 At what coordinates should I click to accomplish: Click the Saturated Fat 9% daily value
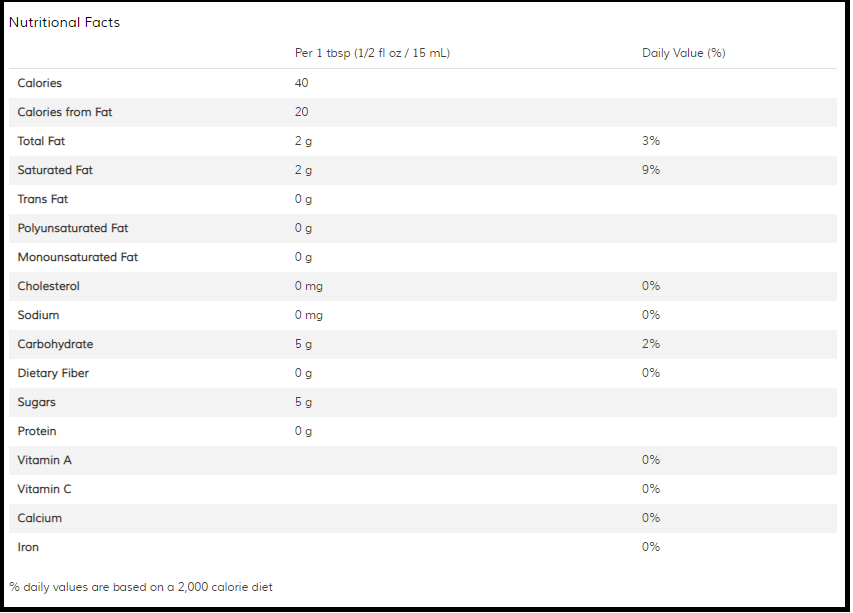coord(651,170)
